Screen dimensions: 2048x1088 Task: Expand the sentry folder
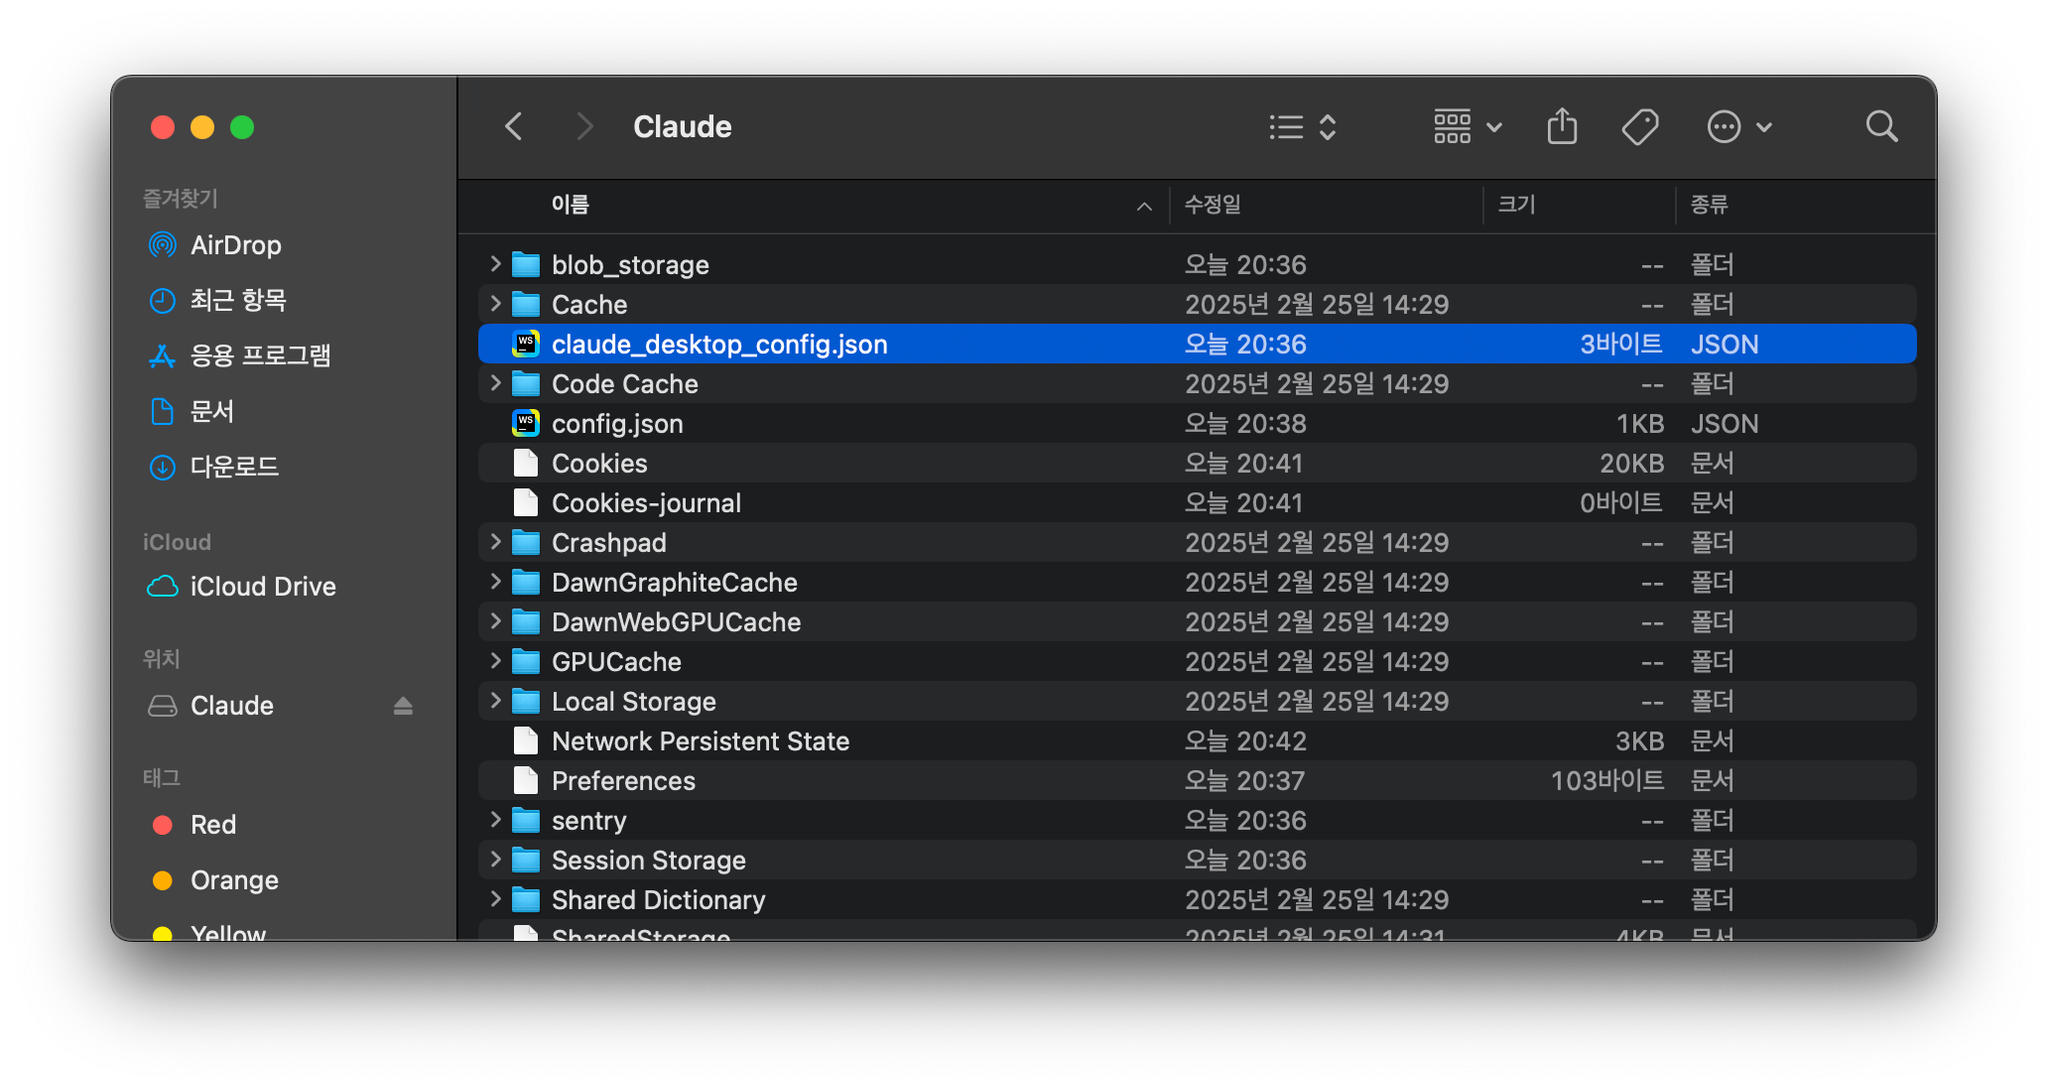click(x=495, y=820)
